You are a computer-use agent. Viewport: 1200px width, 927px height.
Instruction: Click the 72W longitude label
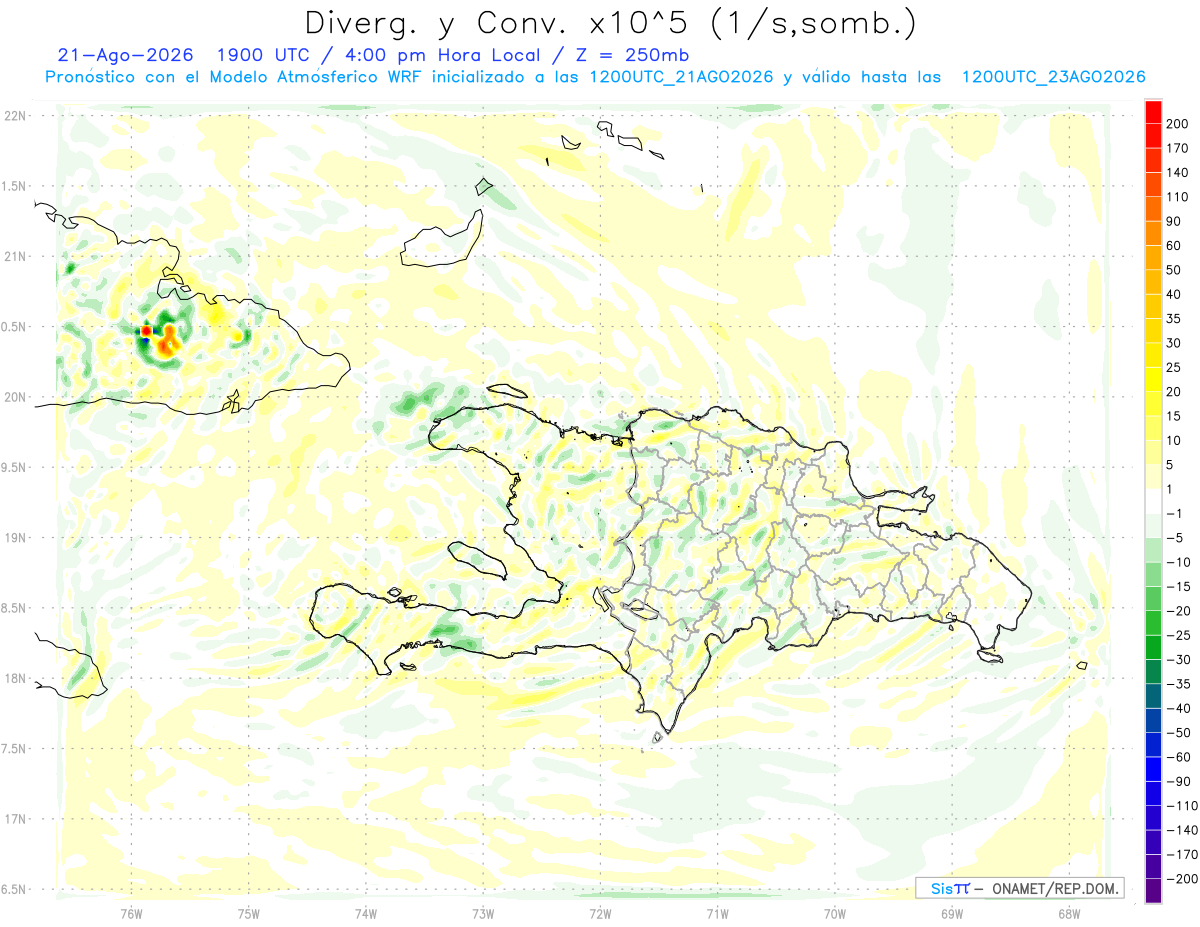(600, 913)
